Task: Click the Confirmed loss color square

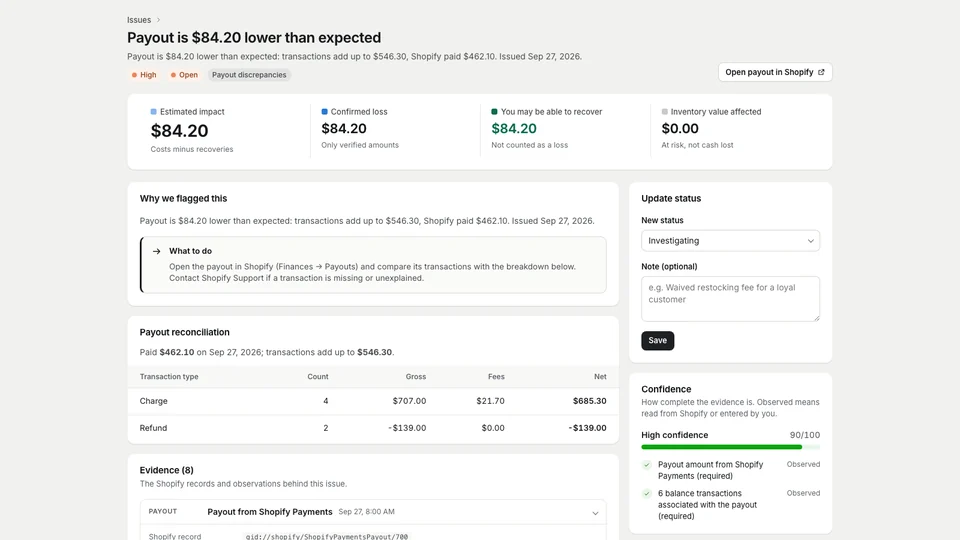Action: pos(324,111)
